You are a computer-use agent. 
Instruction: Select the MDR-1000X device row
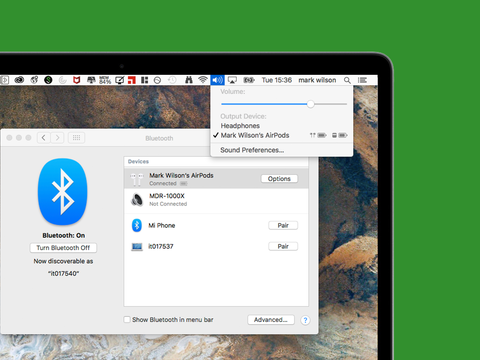(x=216, y=199)
